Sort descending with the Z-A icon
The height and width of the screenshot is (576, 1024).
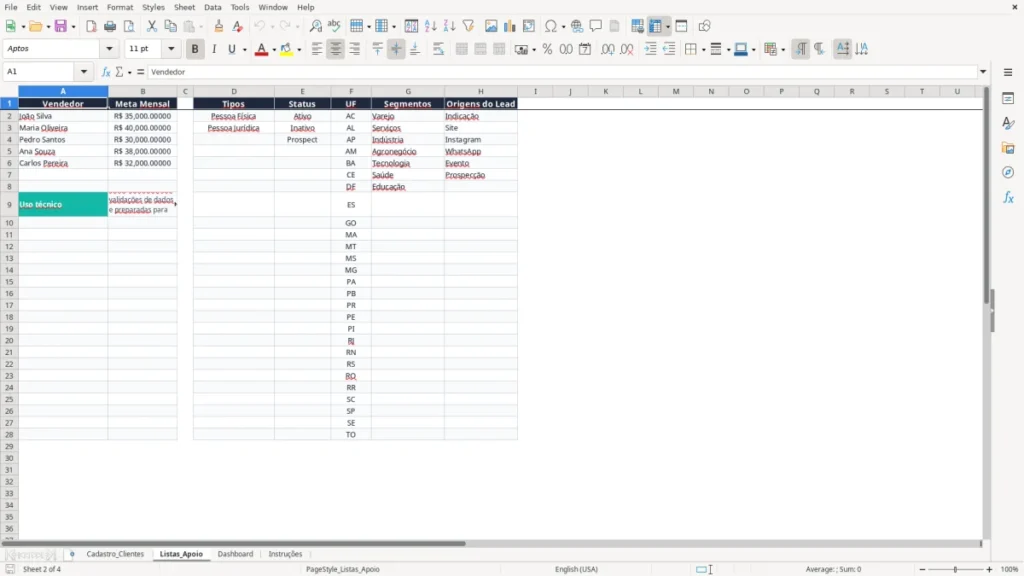coord(449,26)
